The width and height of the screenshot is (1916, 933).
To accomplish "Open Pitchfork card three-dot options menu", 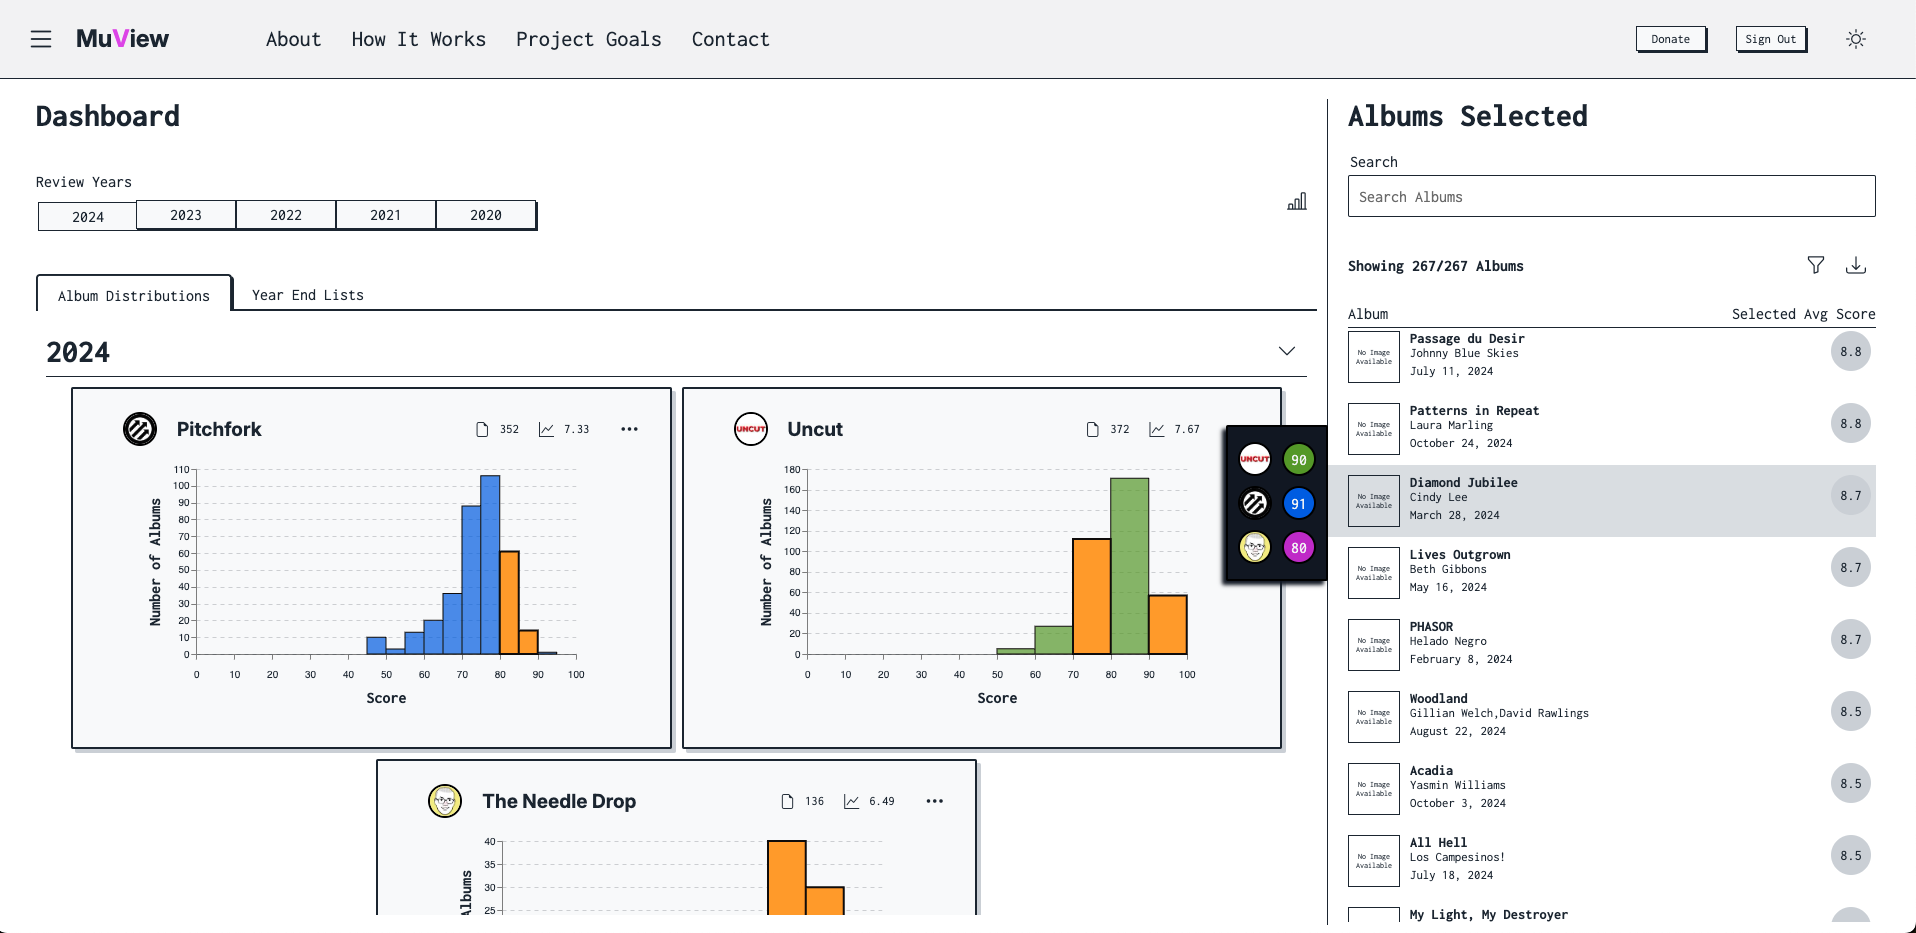I will (x=629, y=429).
